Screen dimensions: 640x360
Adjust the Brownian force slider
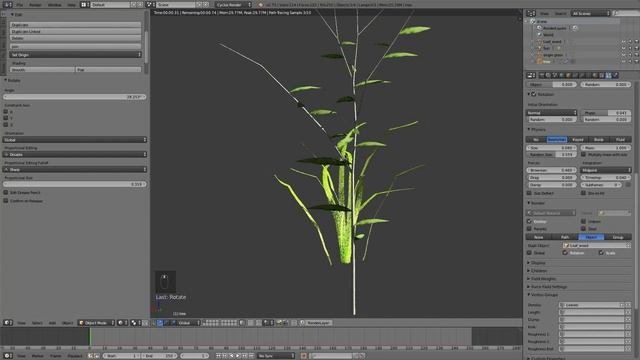click(552, 170)
